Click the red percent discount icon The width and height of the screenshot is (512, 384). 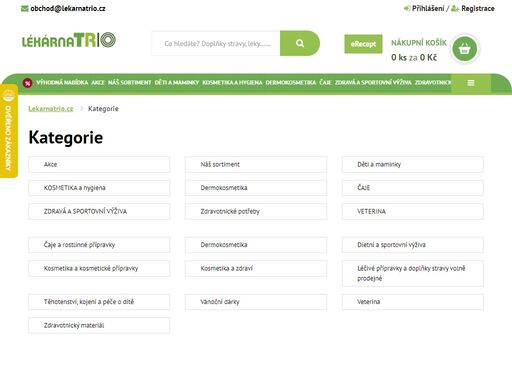[x=27, y=83]
